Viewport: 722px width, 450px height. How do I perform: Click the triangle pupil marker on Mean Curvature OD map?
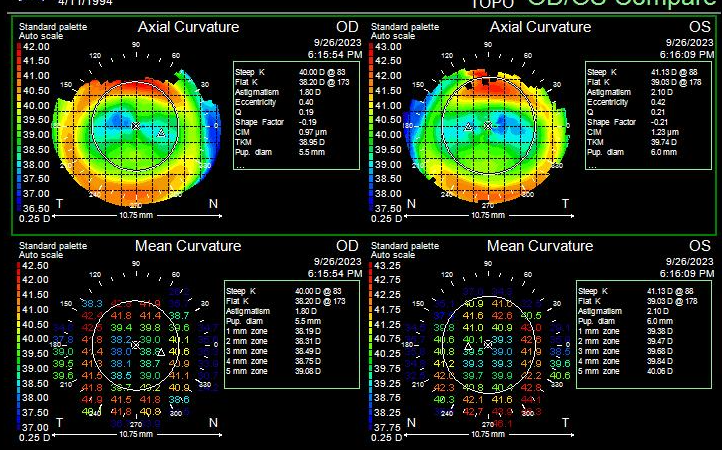point(161,352)
